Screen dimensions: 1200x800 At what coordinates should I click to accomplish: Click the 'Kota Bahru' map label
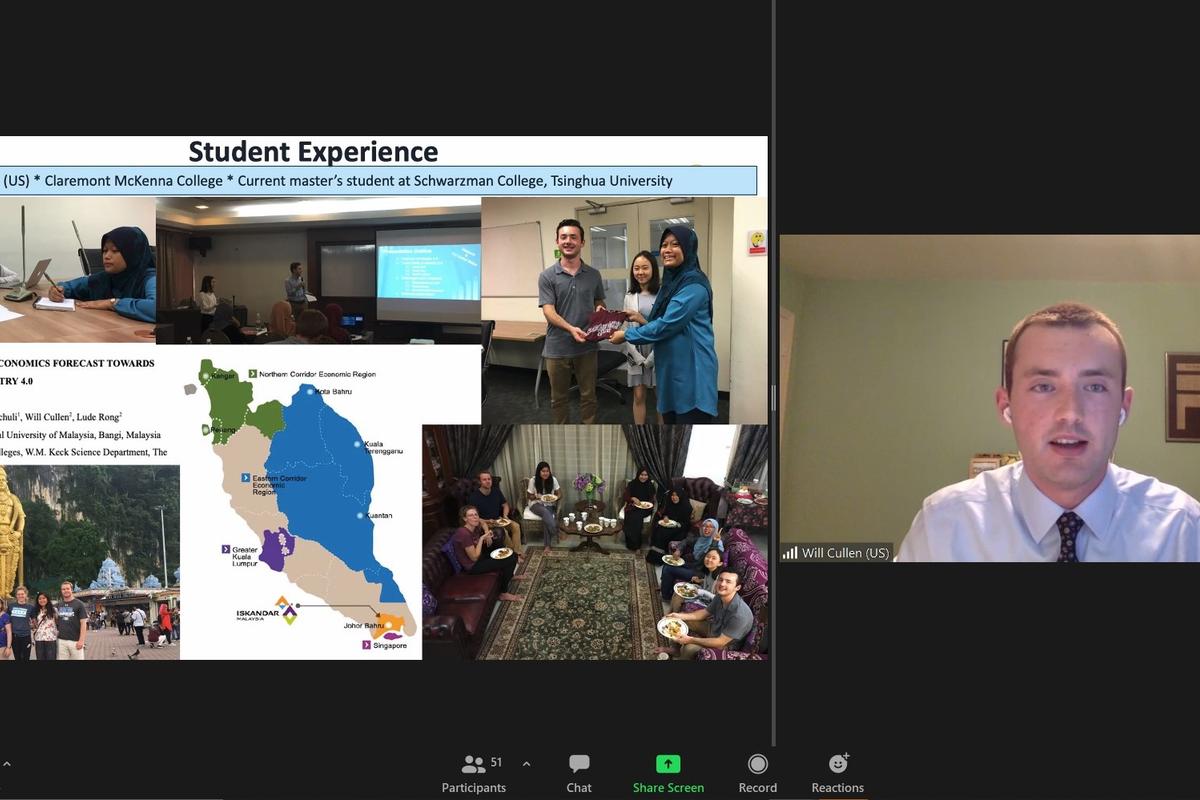point(335,392)
